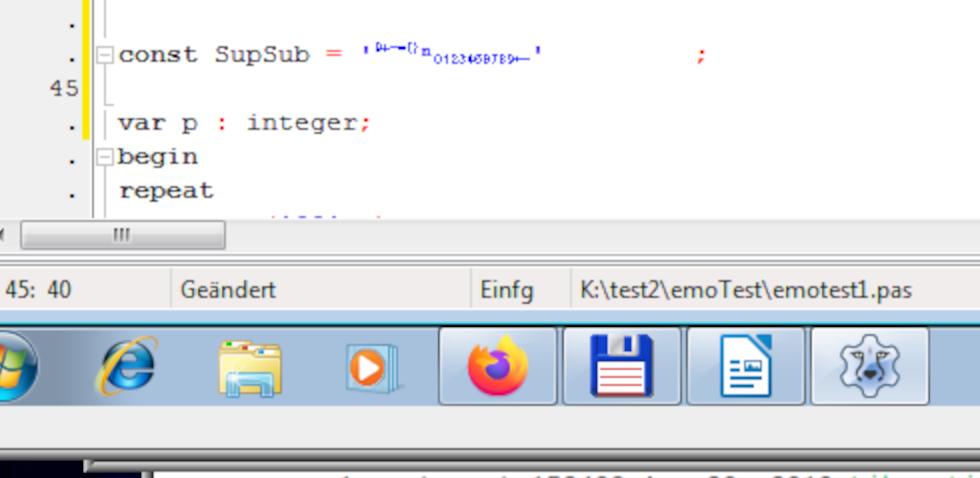Screen dimensions: 980x478
Task: Place cursor on 'var p' text
Action: [x=158, y=124]
